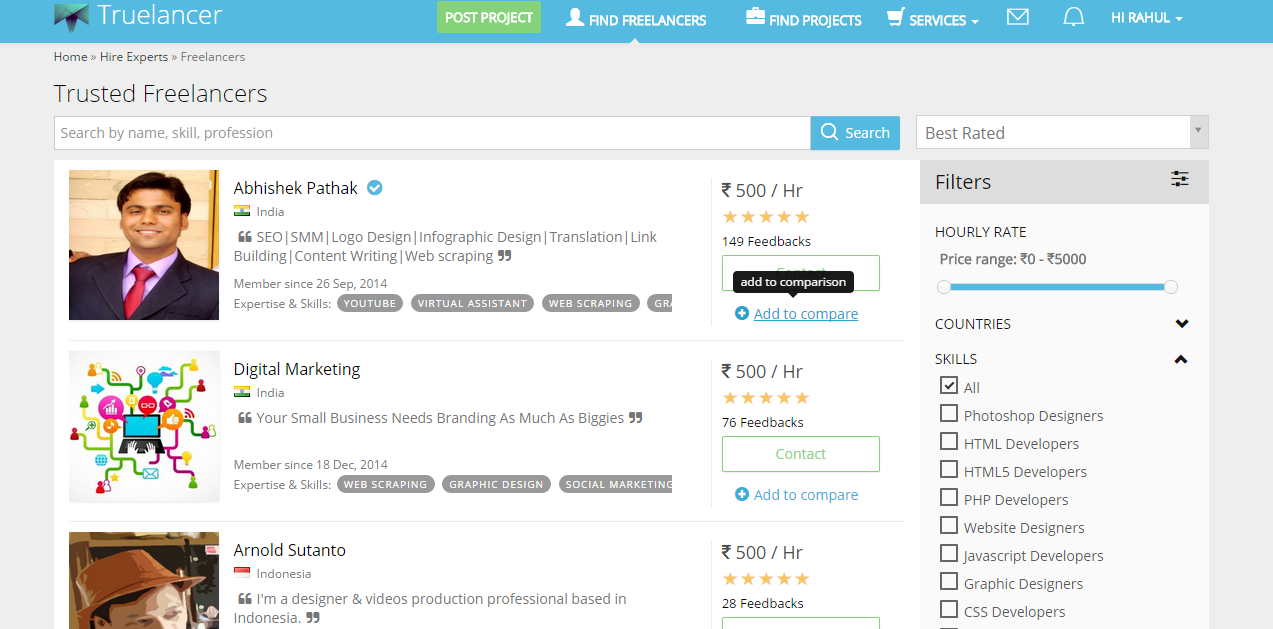This screenshot has width=1273, height=629.
Task: Open the Find Projects menu item
Action: (x=803, y=19)
